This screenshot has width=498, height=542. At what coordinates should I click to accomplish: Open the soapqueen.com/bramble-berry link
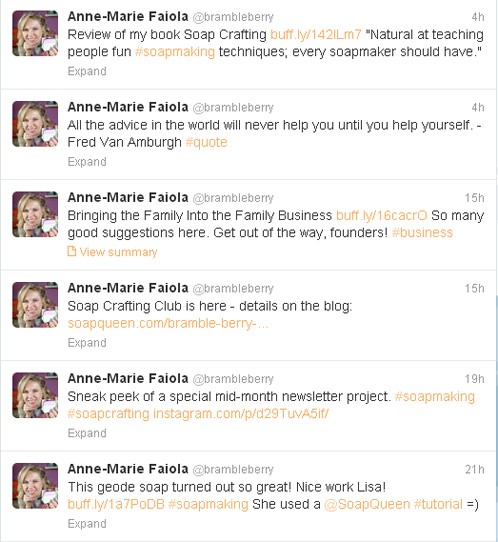(168, 324)
